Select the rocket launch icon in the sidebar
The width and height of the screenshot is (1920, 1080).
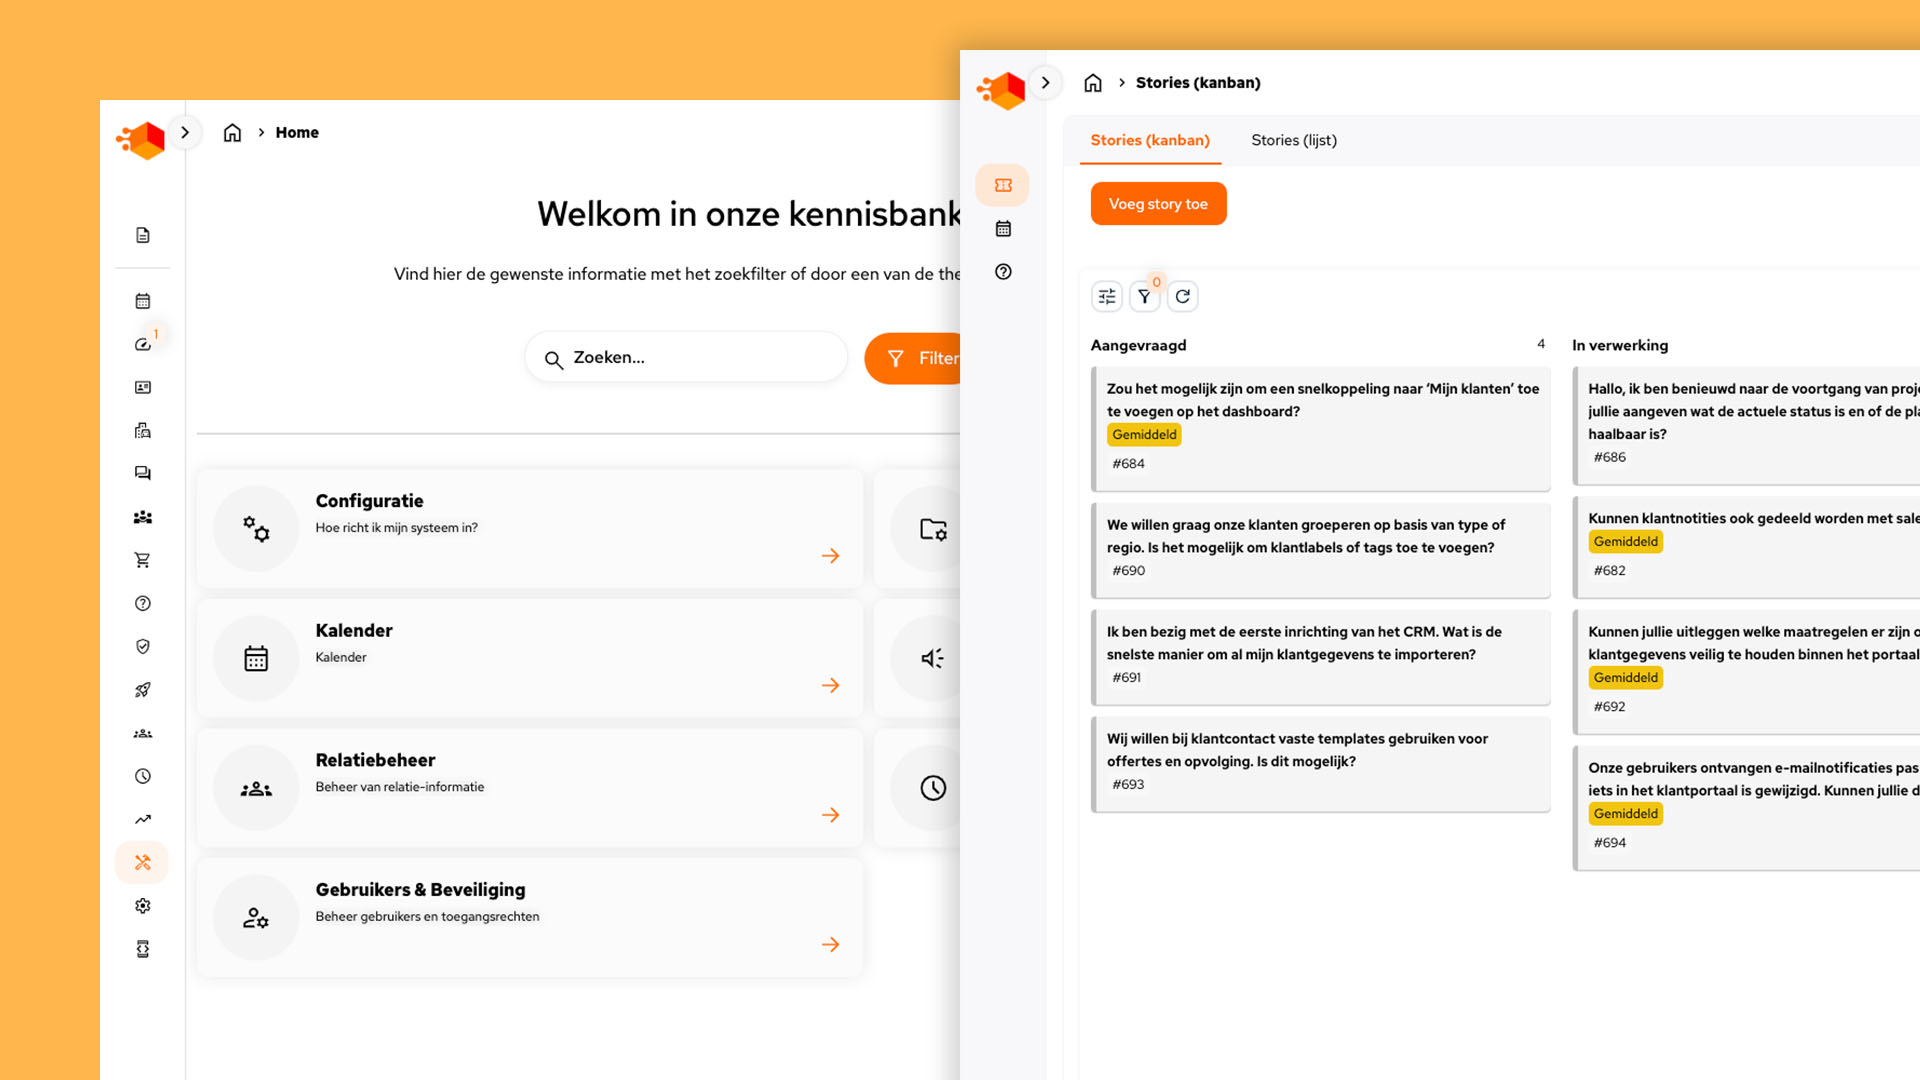point(142,689)
